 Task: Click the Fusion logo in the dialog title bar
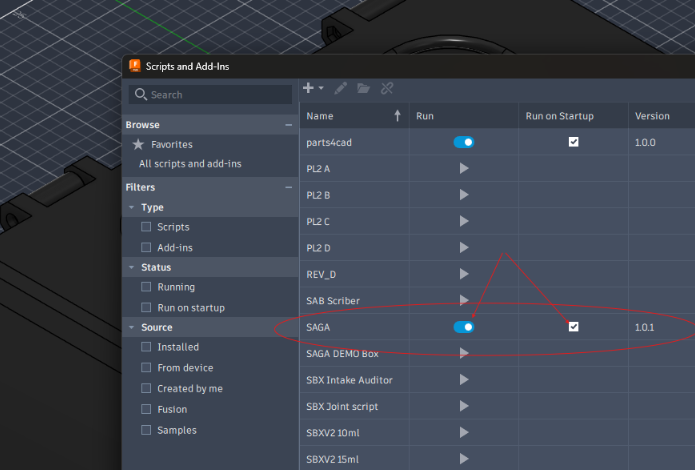tap(134, 66)
